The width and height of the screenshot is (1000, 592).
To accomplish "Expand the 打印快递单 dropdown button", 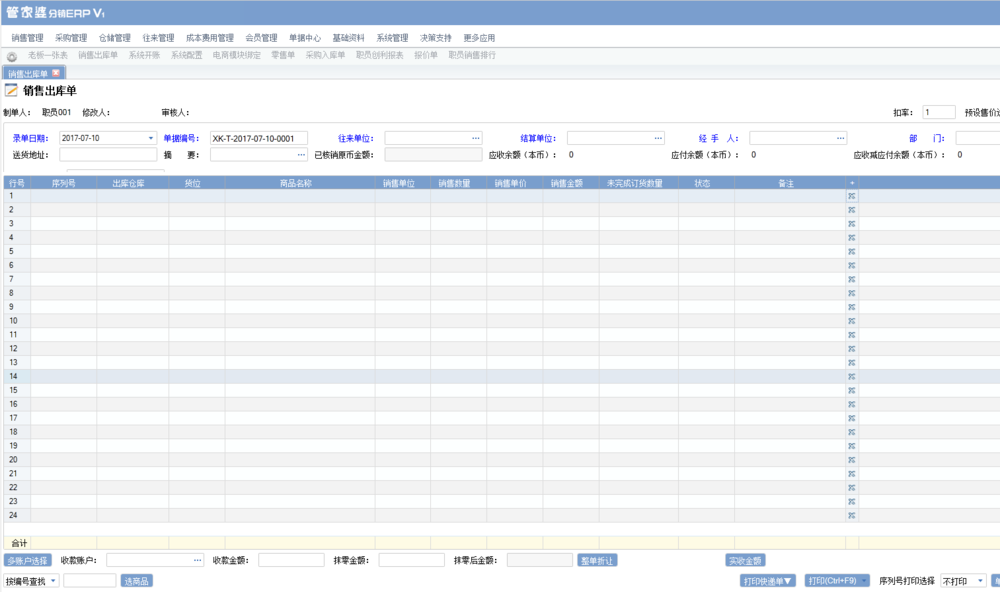I will click(x=768, y=581).
